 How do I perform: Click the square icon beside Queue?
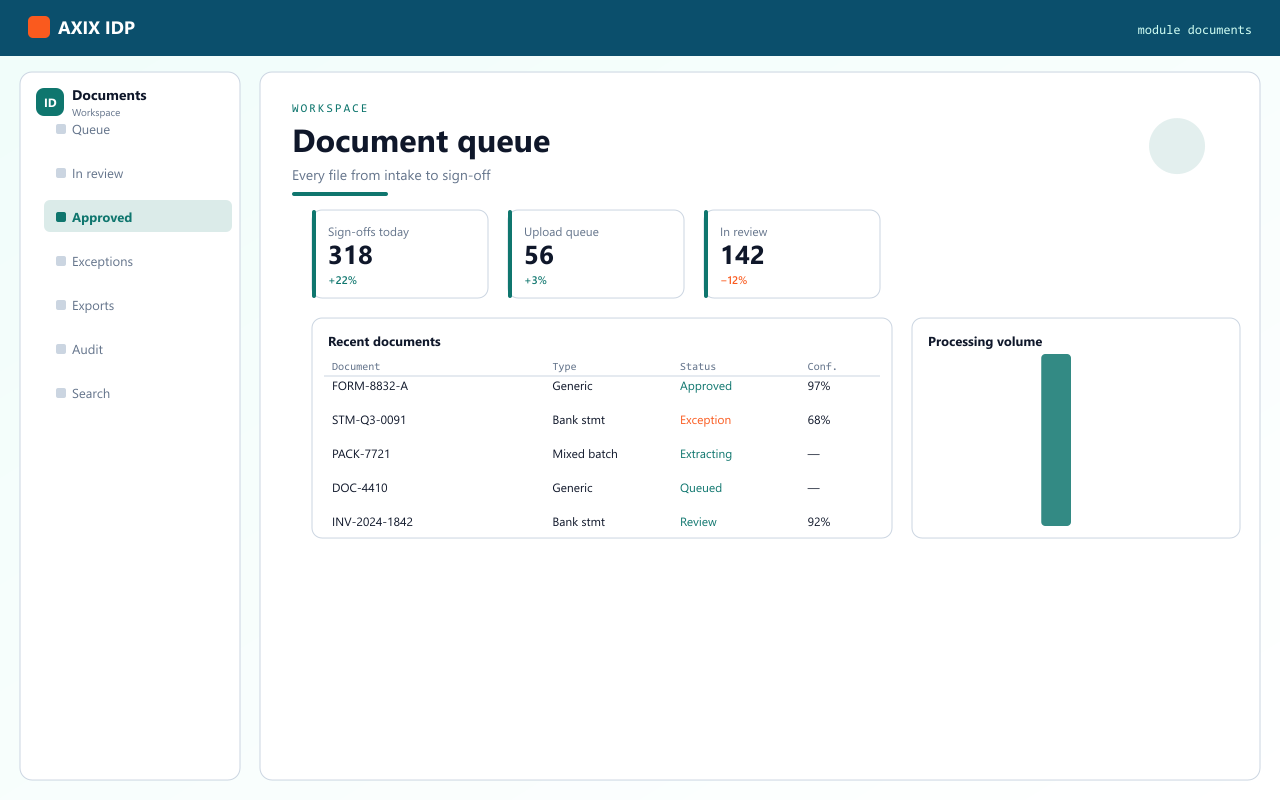click(61, 130)
